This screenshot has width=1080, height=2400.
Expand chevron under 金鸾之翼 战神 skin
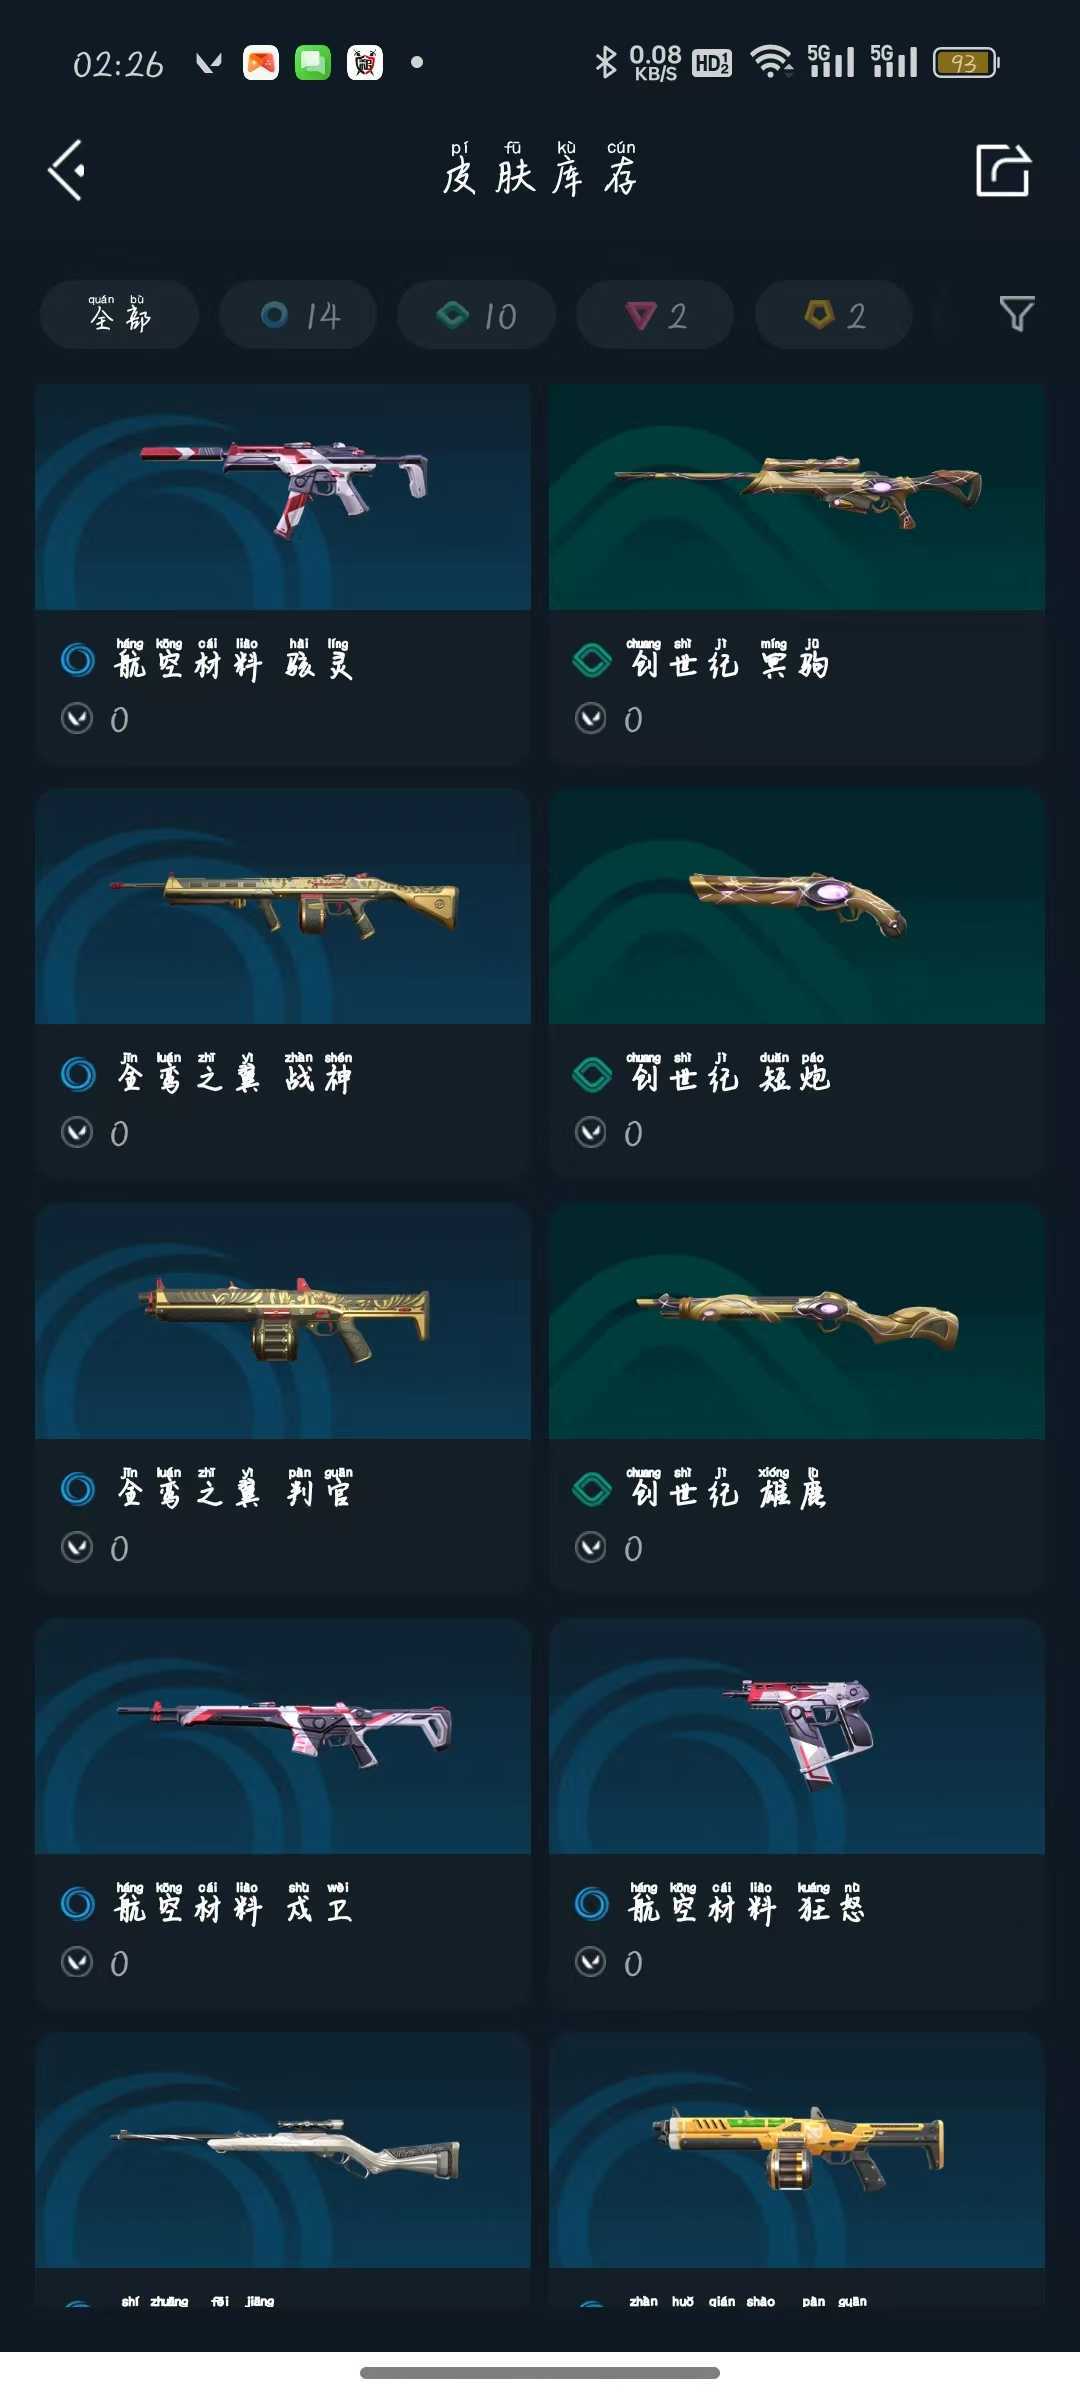point(77,1132)
